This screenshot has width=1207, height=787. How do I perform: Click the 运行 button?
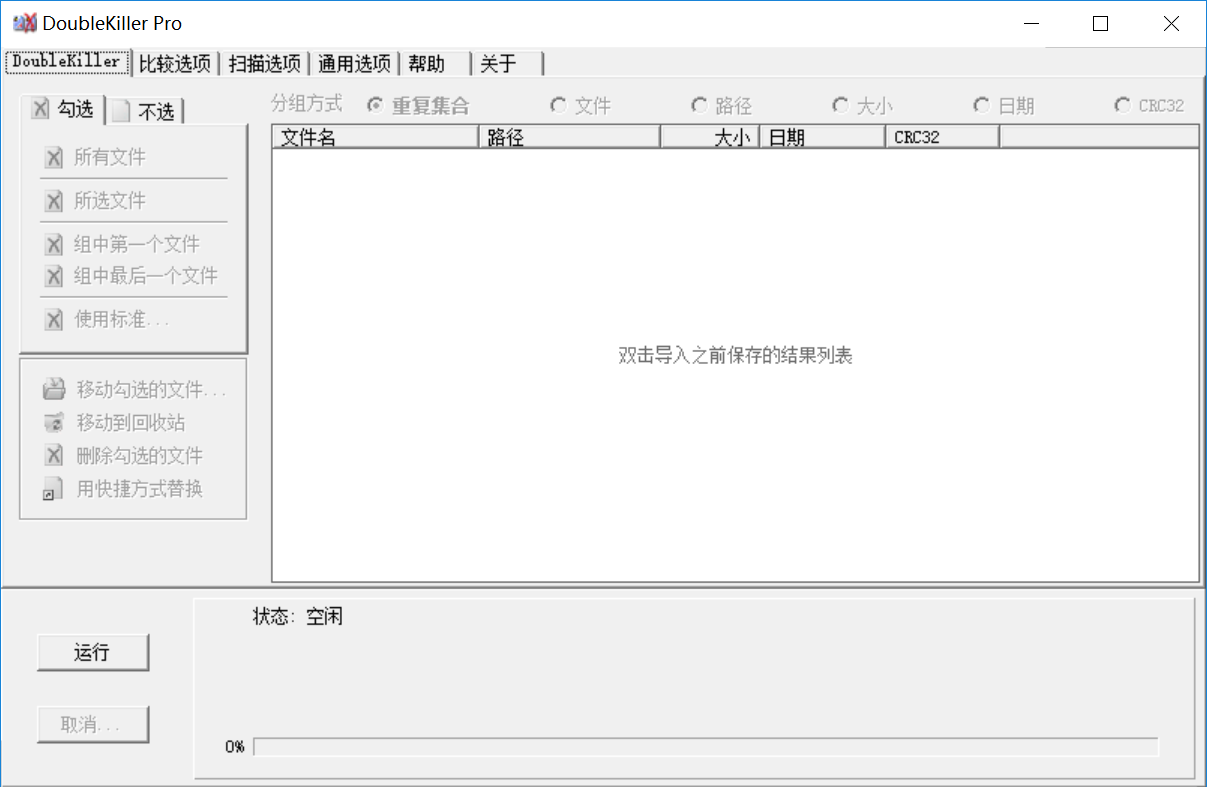92,653
